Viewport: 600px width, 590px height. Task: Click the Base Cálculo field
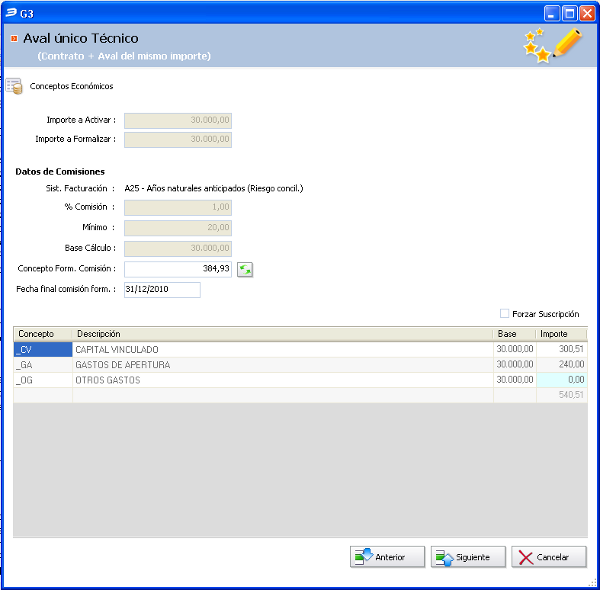click(178, 248)
